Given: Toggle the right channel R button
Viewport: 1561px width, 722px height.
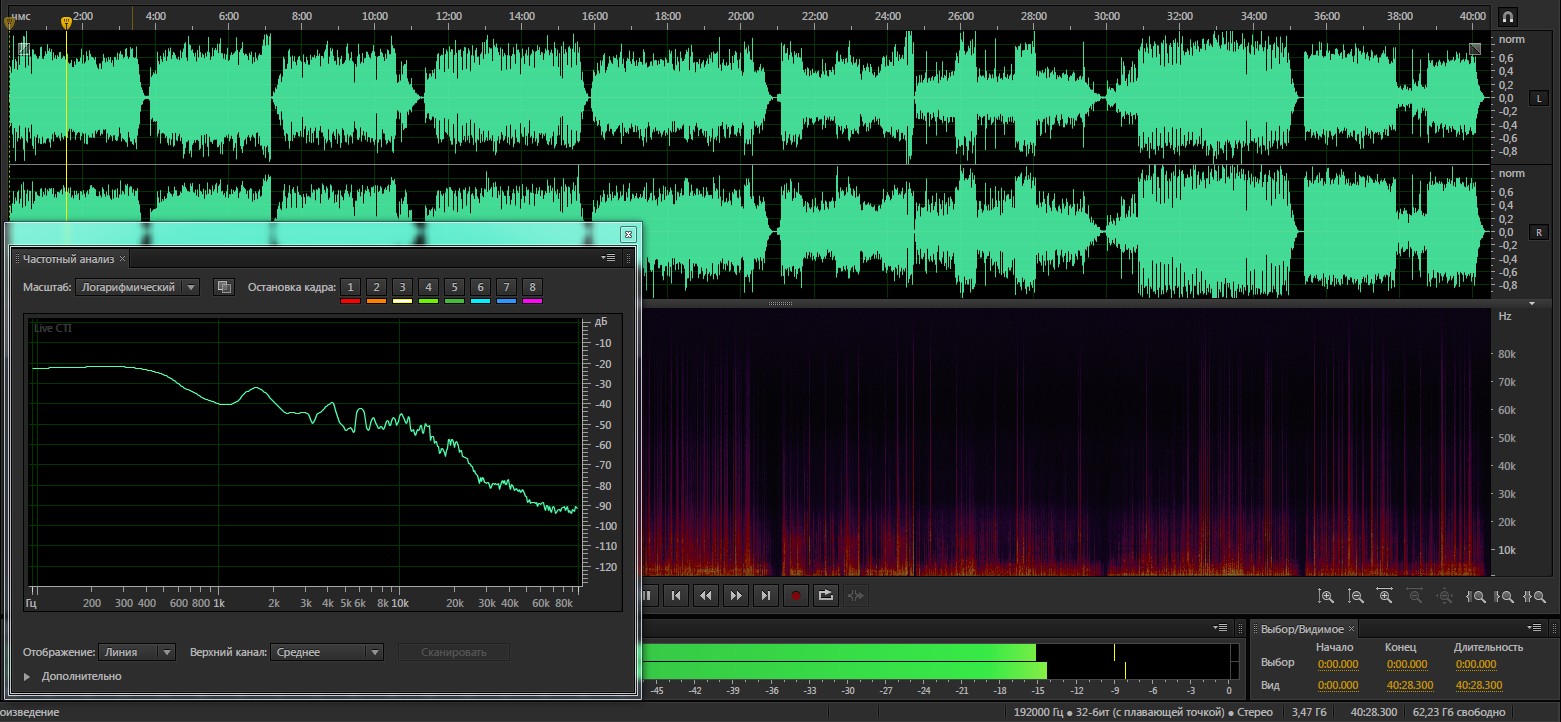Looking at the screenshot, I should tap(1538, 232).
